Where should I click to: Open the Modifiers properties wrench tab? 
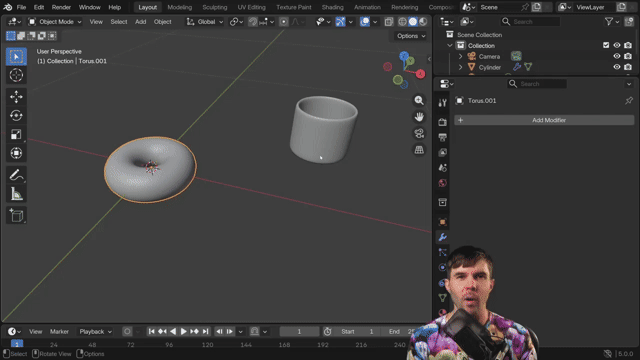tap(442, 237)
